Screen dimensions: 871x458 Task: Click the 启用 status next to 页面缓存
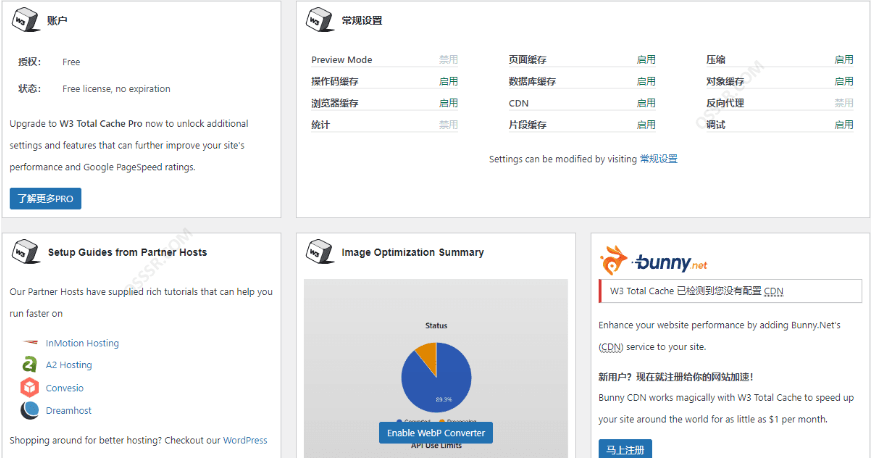646,60
